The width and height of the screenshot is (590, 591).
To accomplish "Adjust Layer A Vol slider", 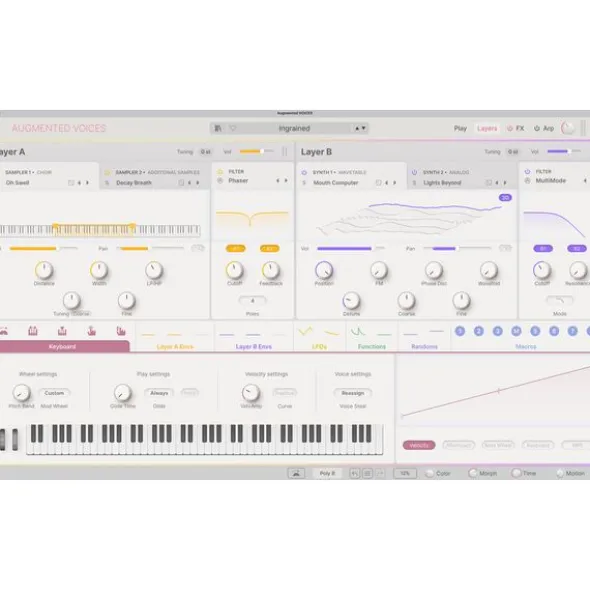I will pos(257,152).
